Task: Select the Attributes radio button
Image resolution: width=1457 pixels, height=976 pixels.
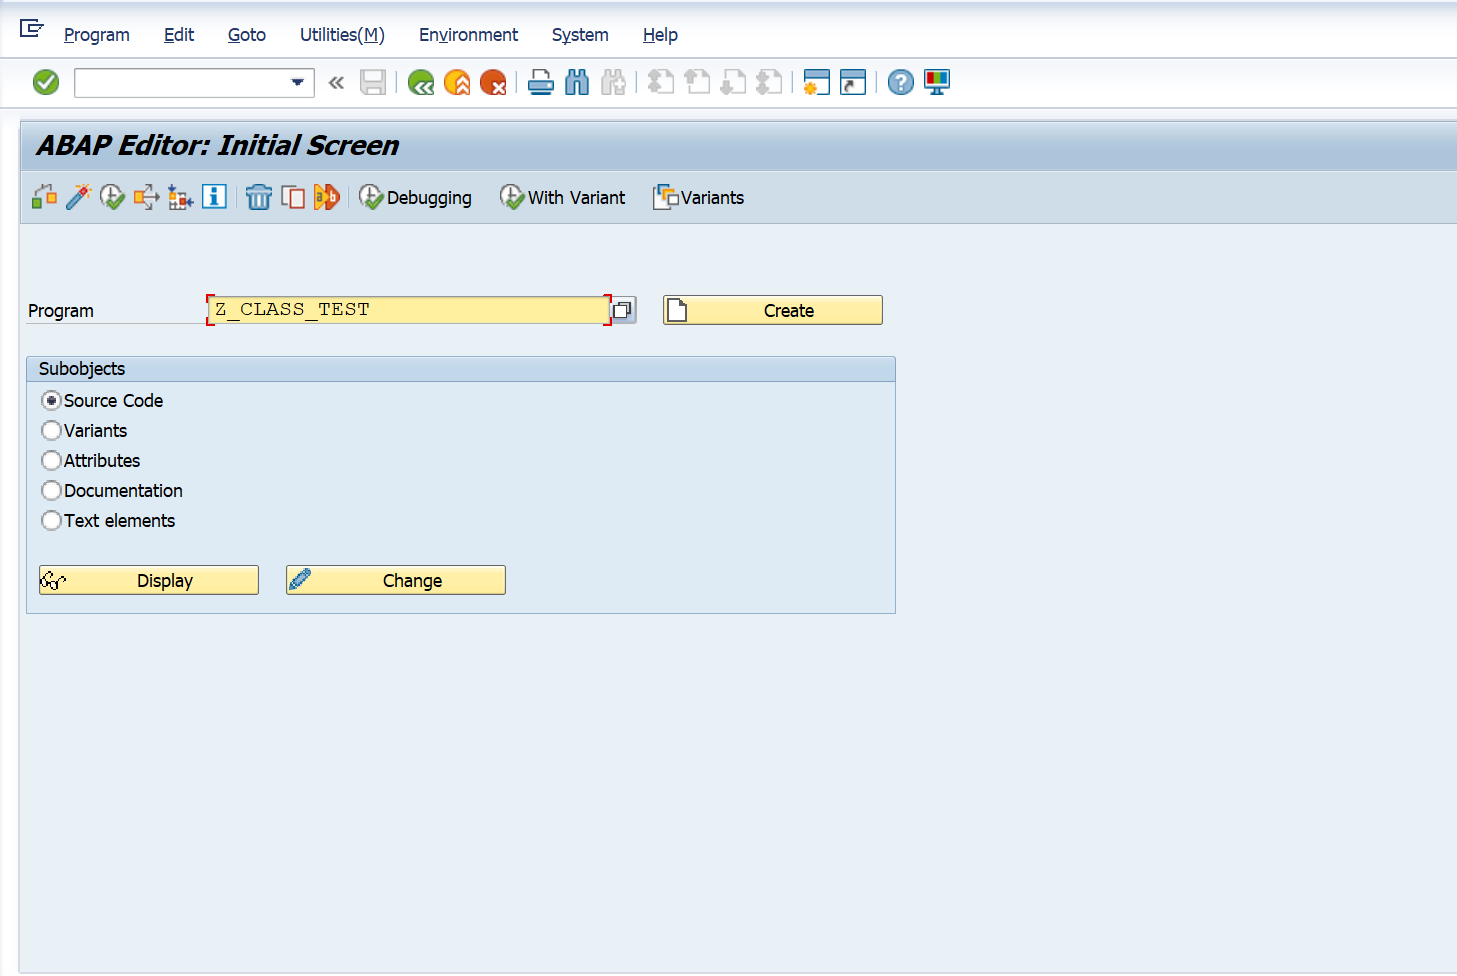Action: pos(51,460)
